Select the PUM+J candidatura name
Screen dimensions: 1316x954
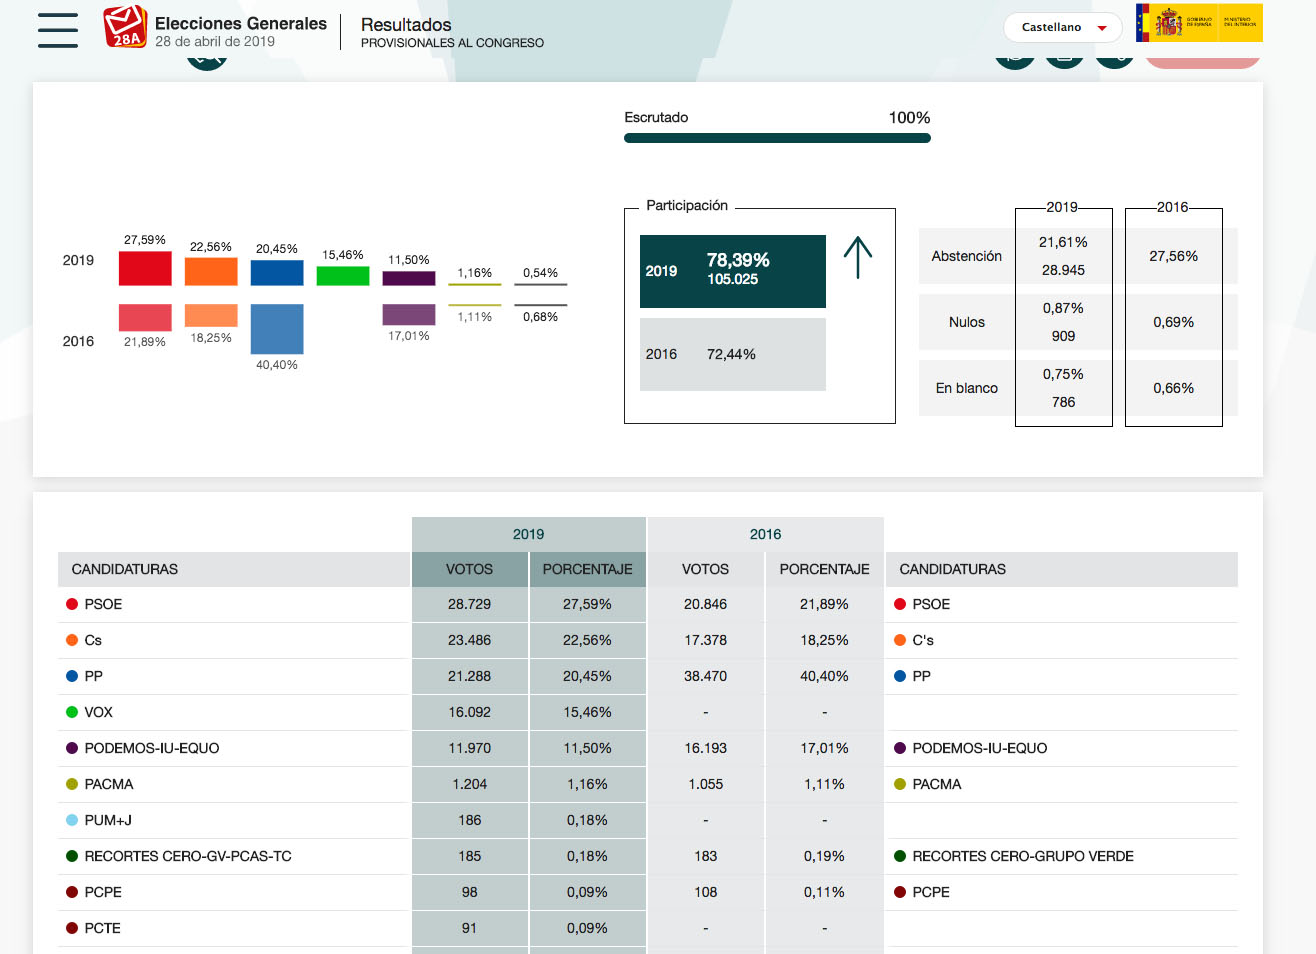tap(108, 820)
